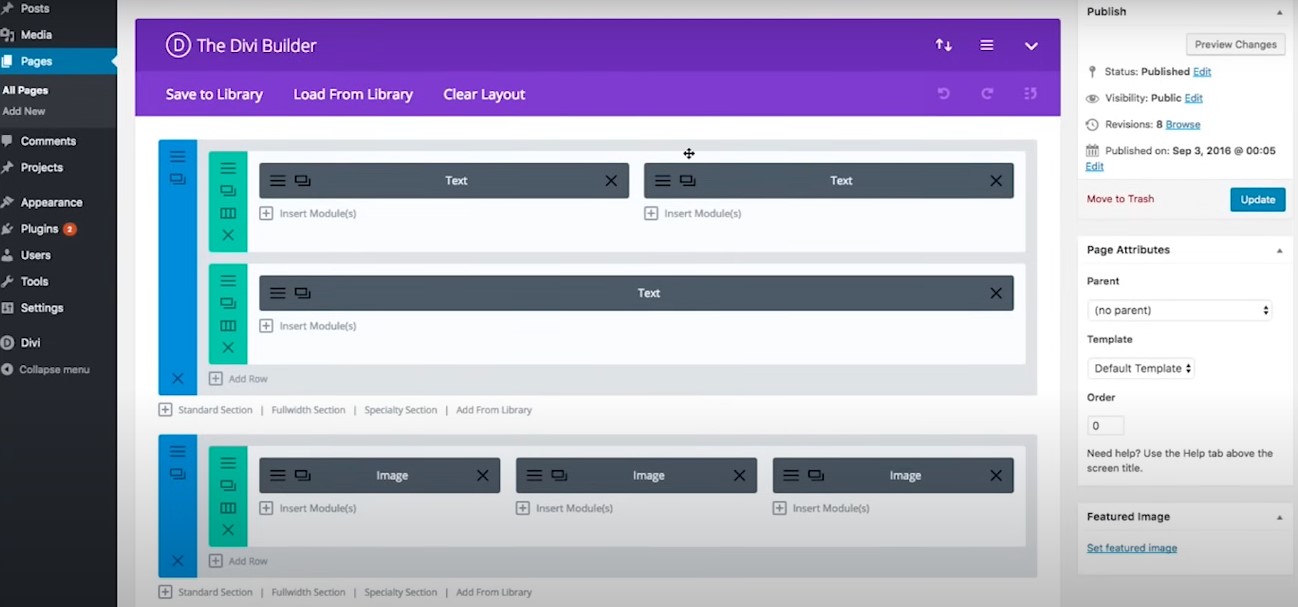The image size is (1298, 607).
Task: Edit the Public visibility
Action: pos(1193,98)
